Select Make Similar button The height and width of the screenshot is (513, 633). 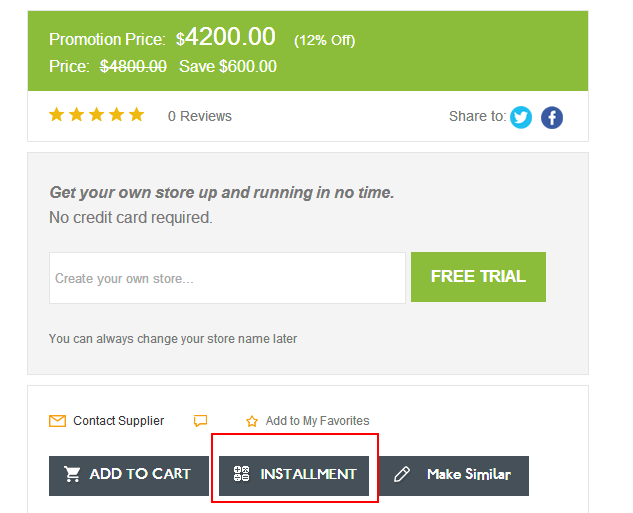click(454, 476)
